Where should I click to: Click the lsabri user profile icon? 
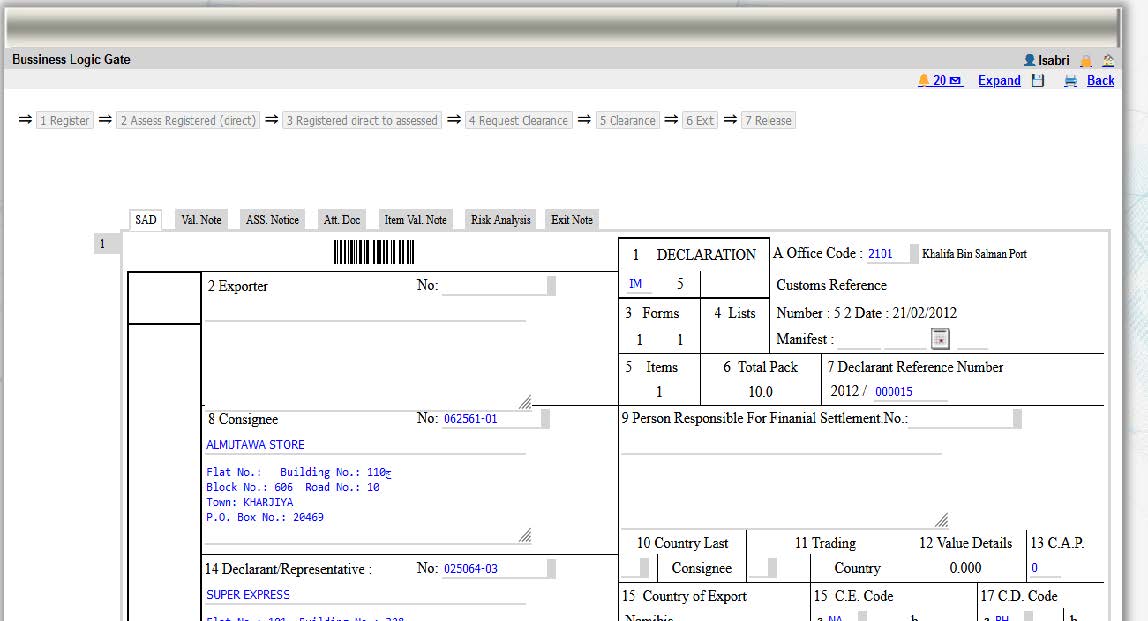click(1030, 61)
